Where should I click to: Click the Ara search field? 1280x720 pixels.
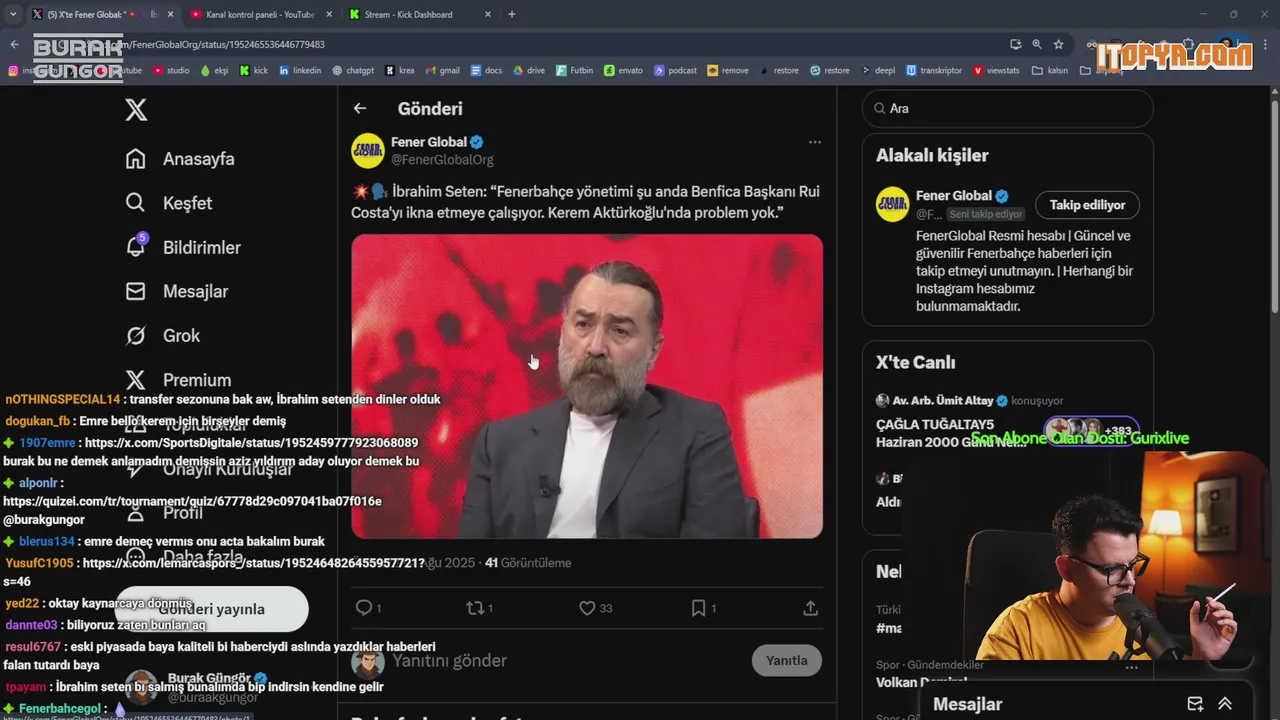click(x=1008, y=108)
